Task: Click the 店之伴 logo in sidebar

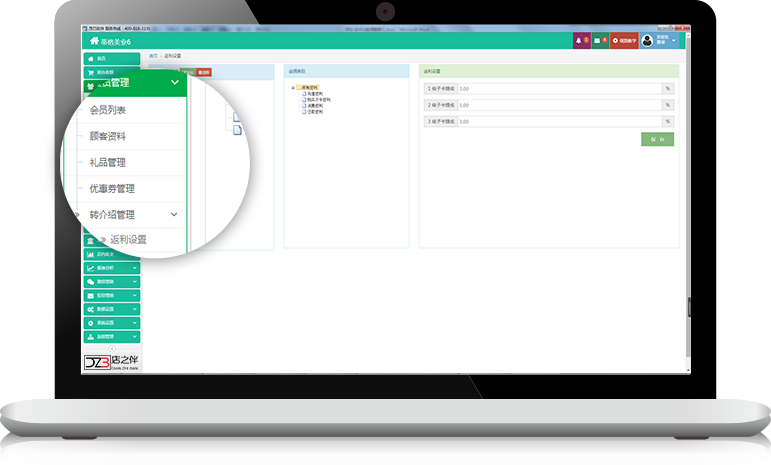Action: click(110, 362)
